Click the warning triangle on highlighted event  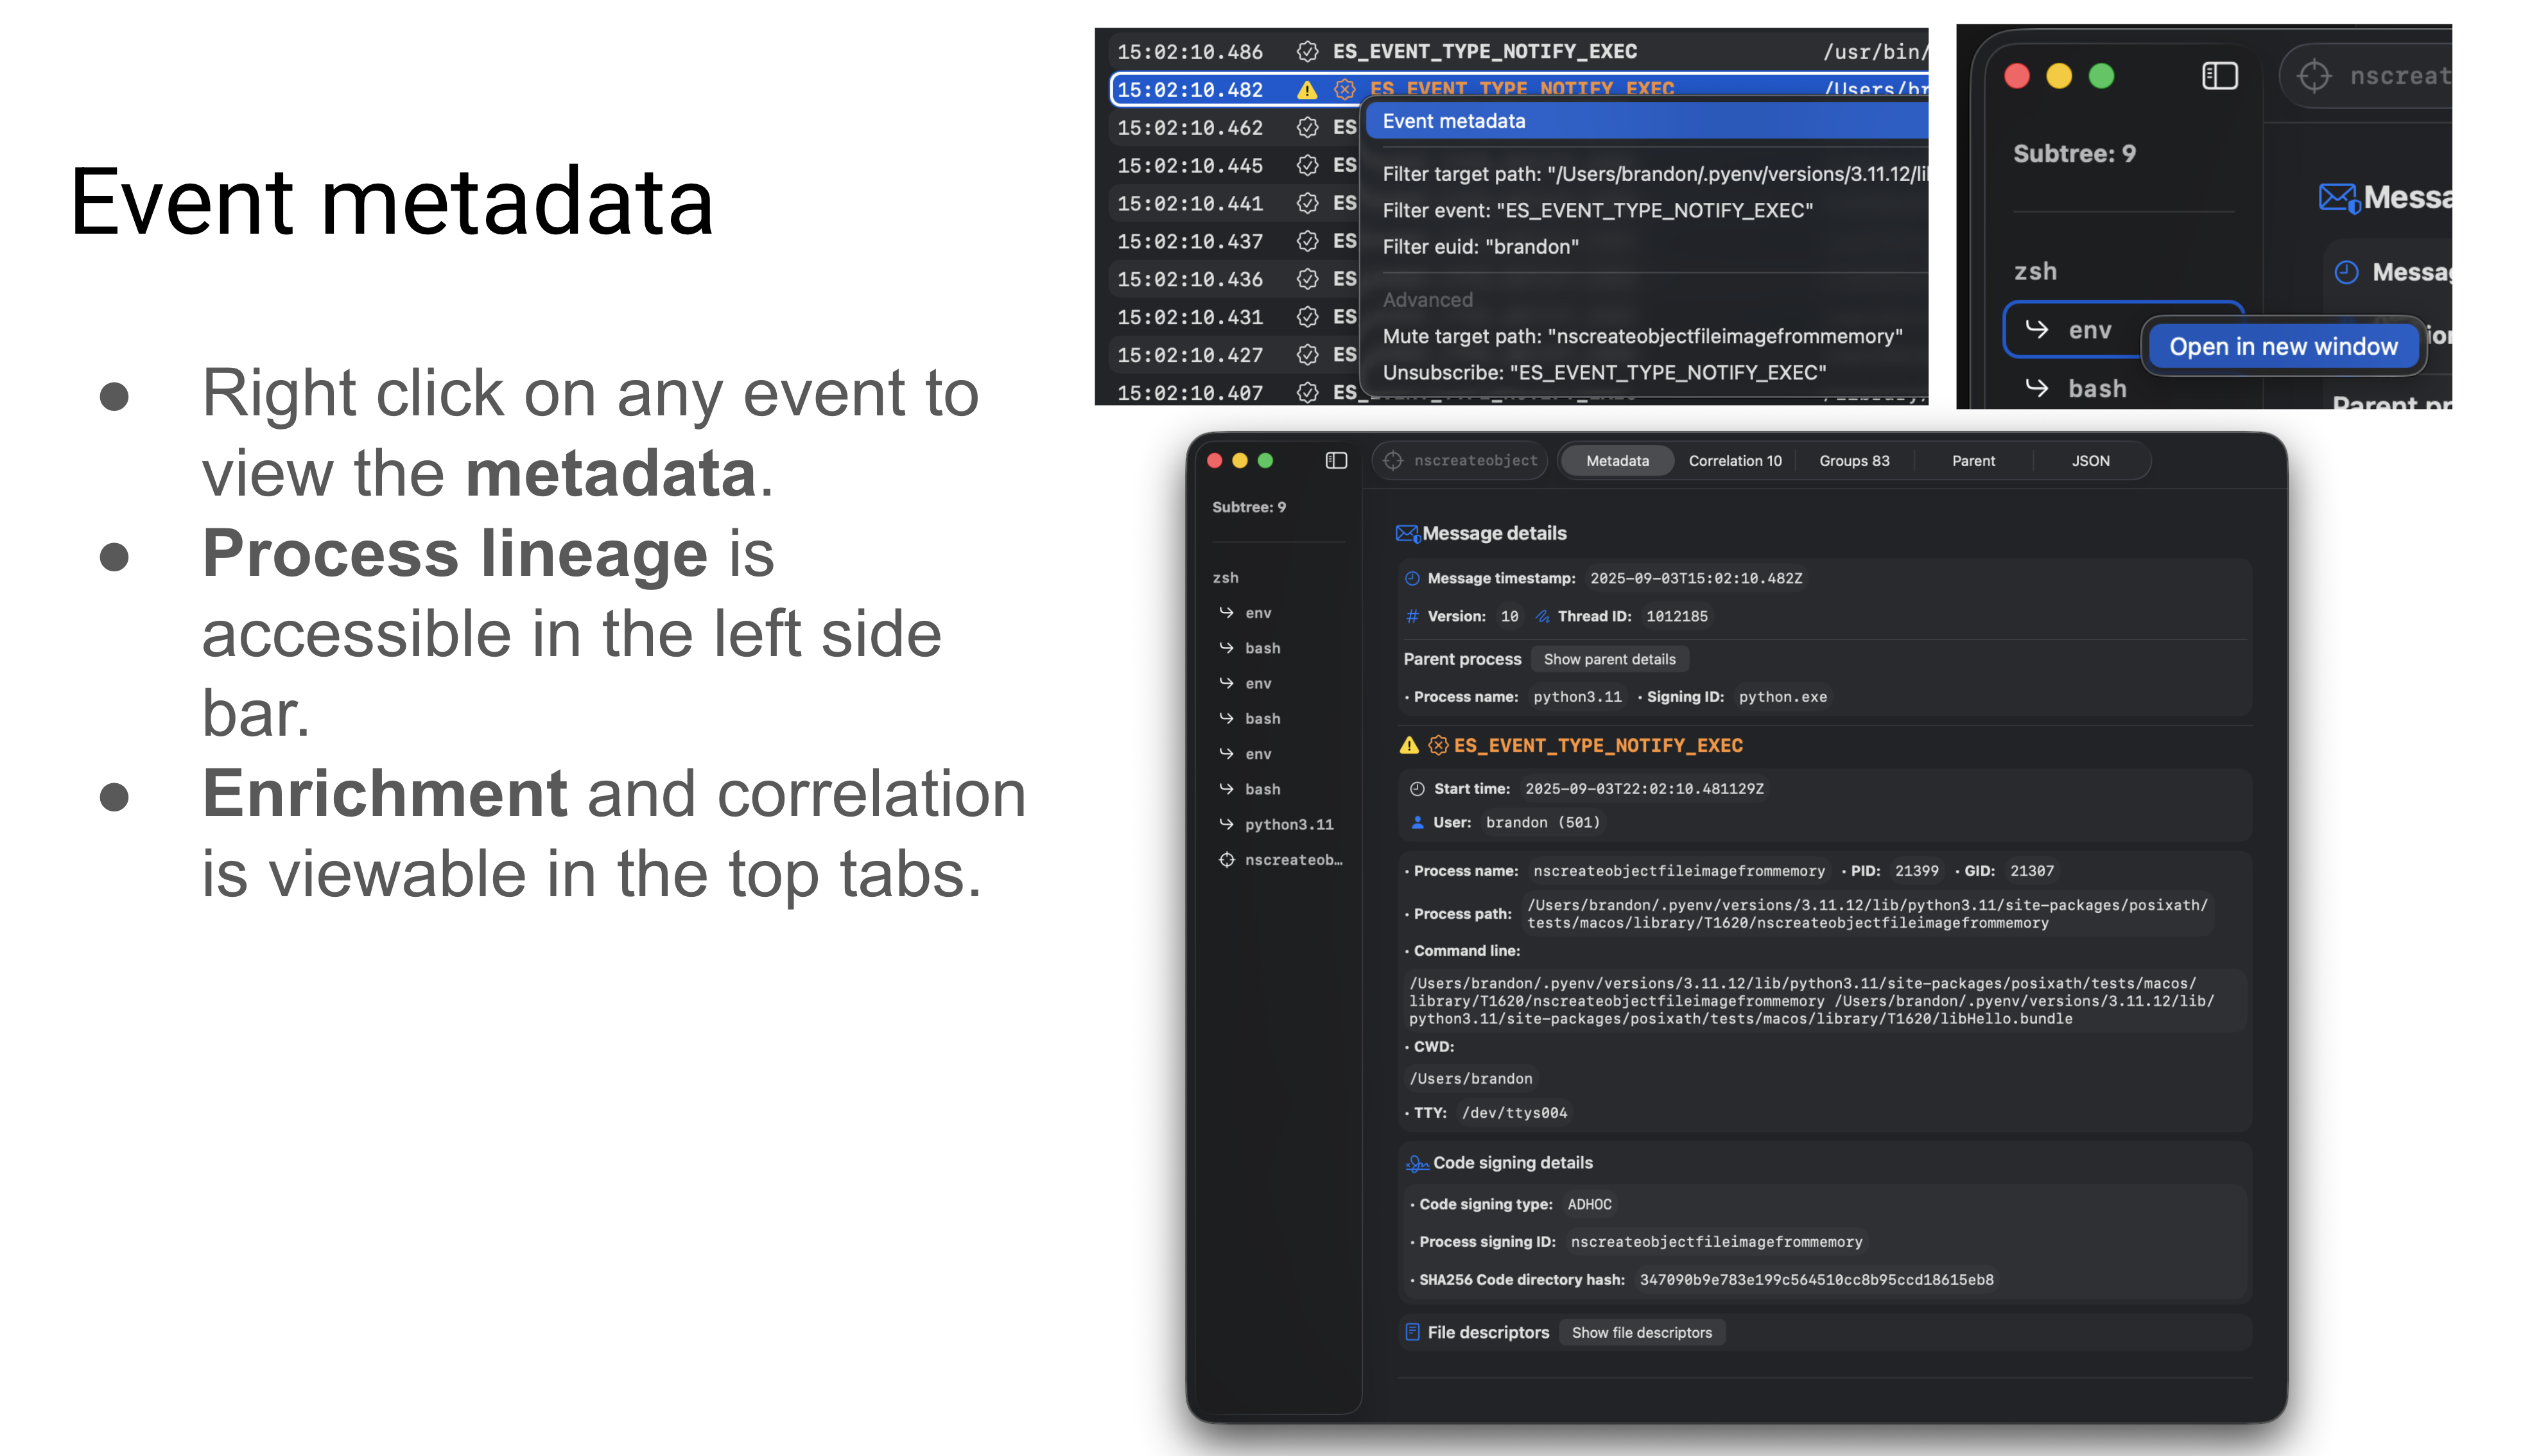1306,90
